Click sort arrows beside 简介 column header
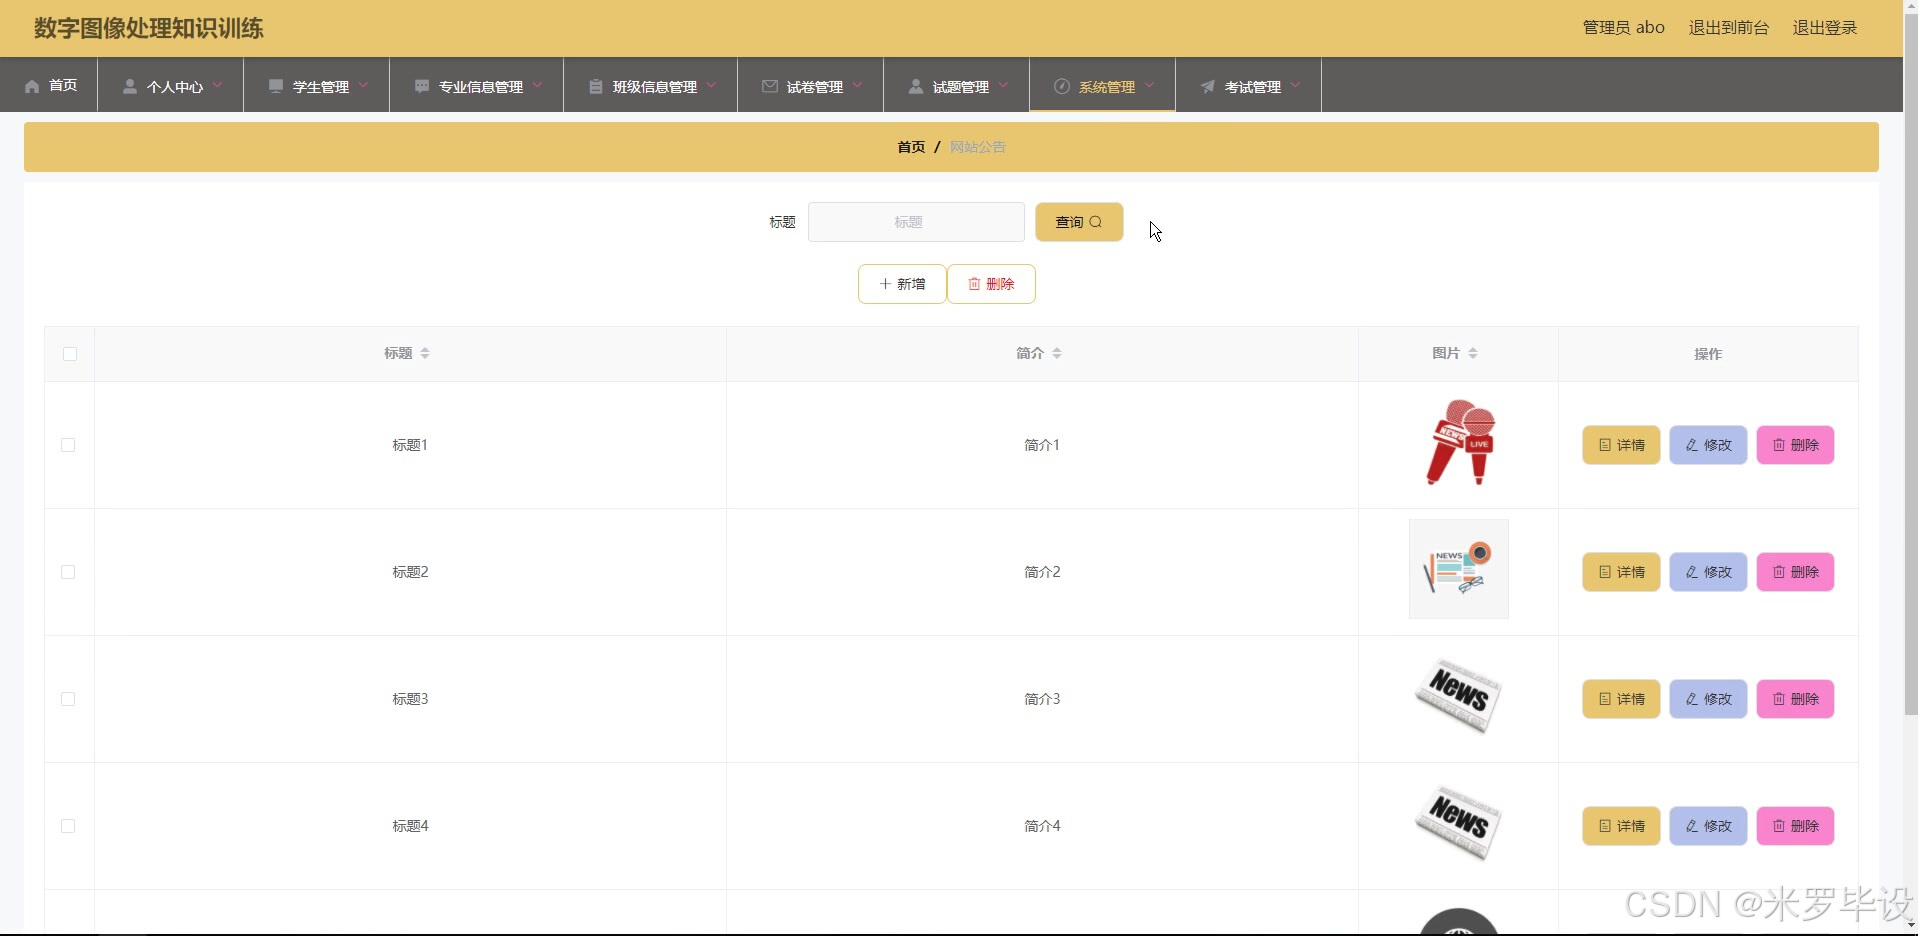The height and width of the screenshot is (936, 1918). point(1057,353)
